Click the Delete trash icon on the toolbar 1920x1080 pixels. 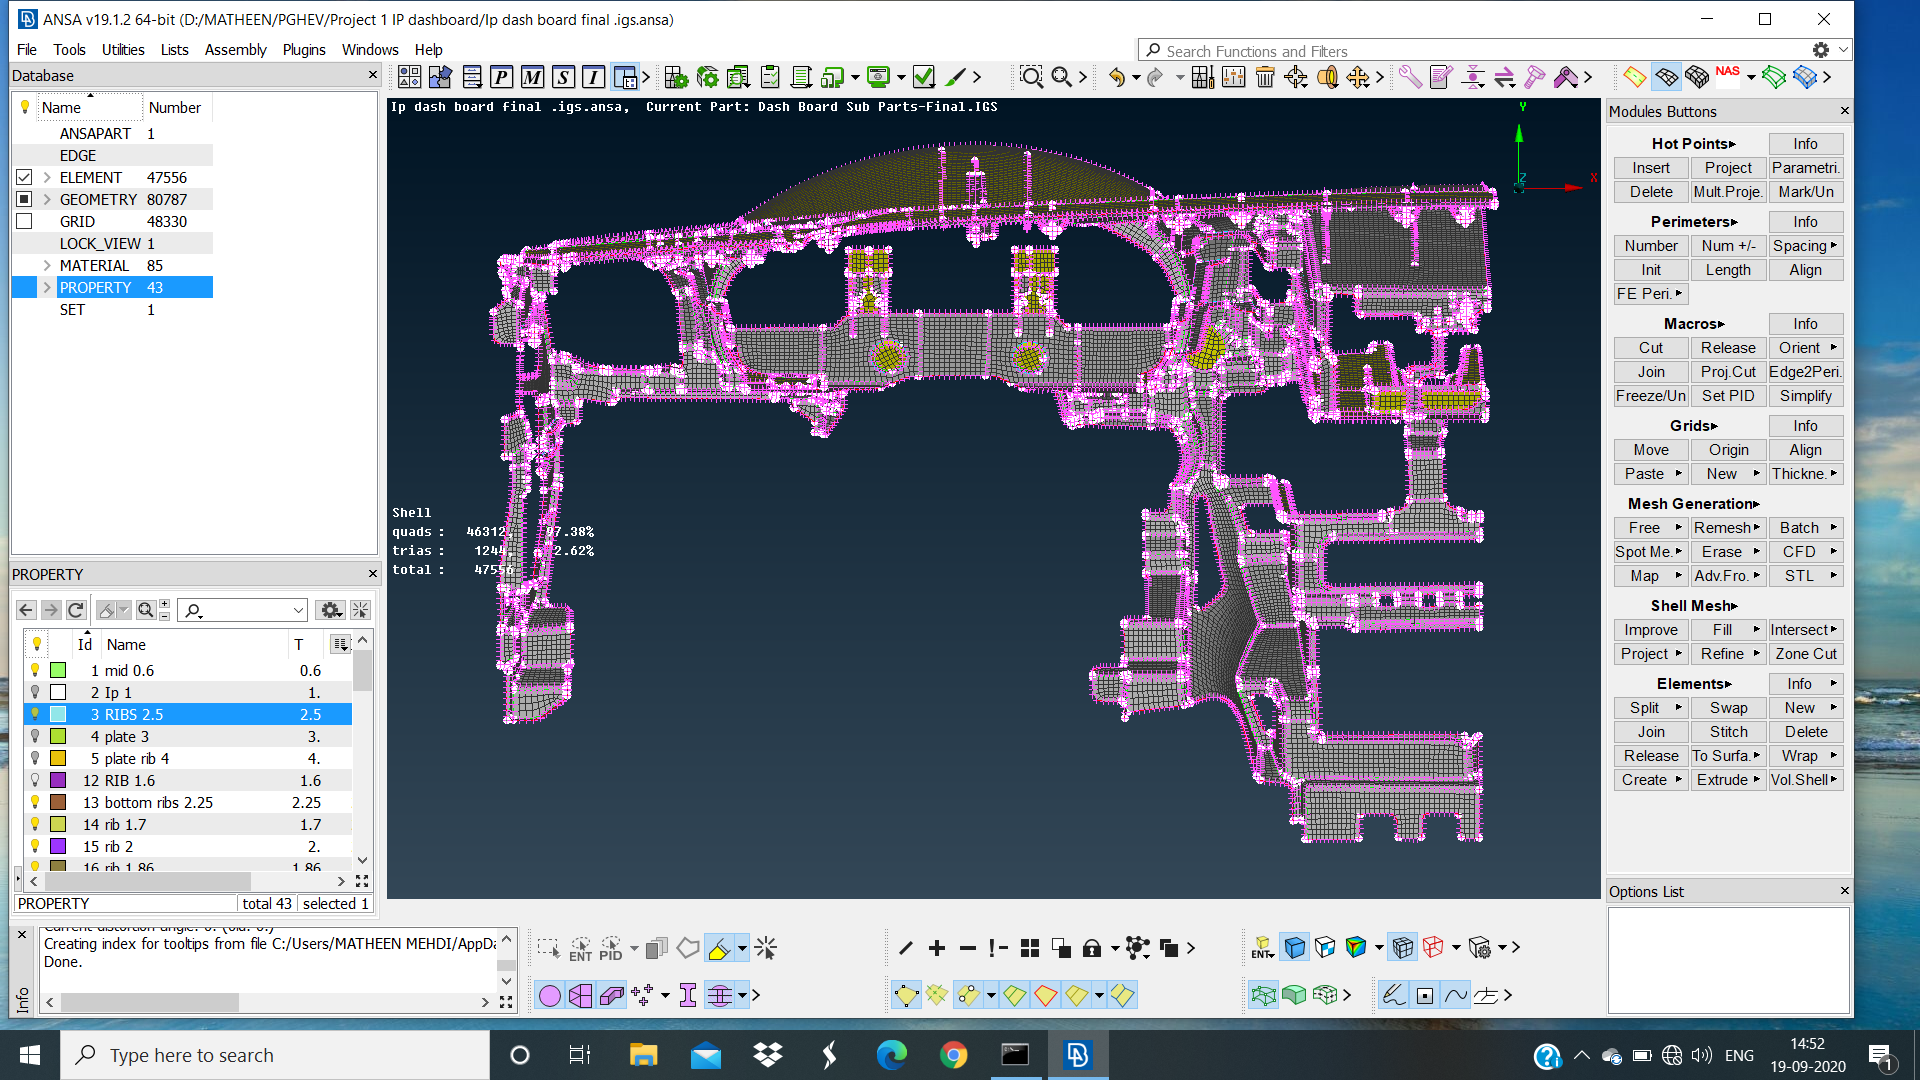point(1264,77)
